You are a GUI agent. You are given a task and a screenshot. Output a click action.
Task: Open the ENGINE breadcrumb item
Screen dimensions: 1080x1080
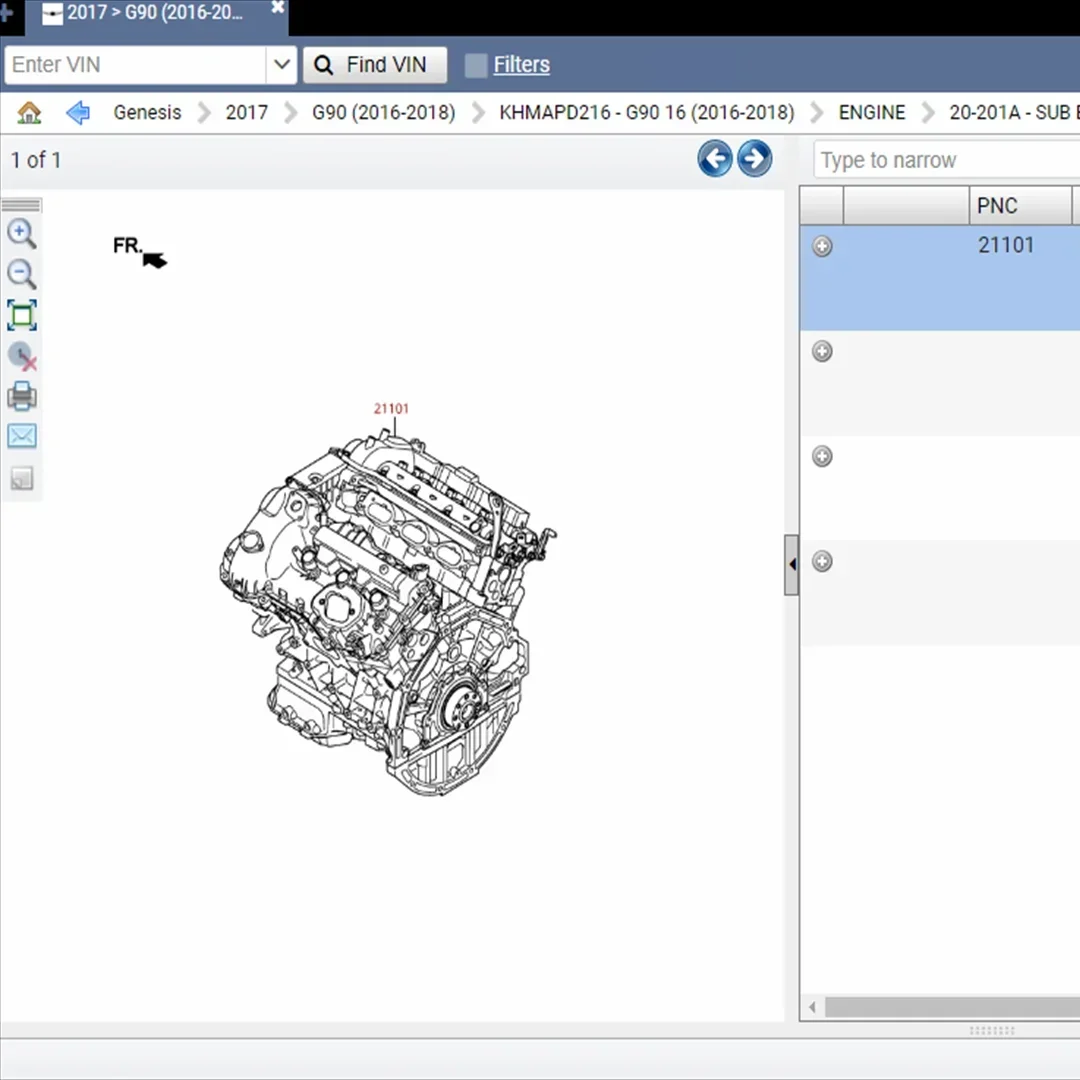(872, 112)
